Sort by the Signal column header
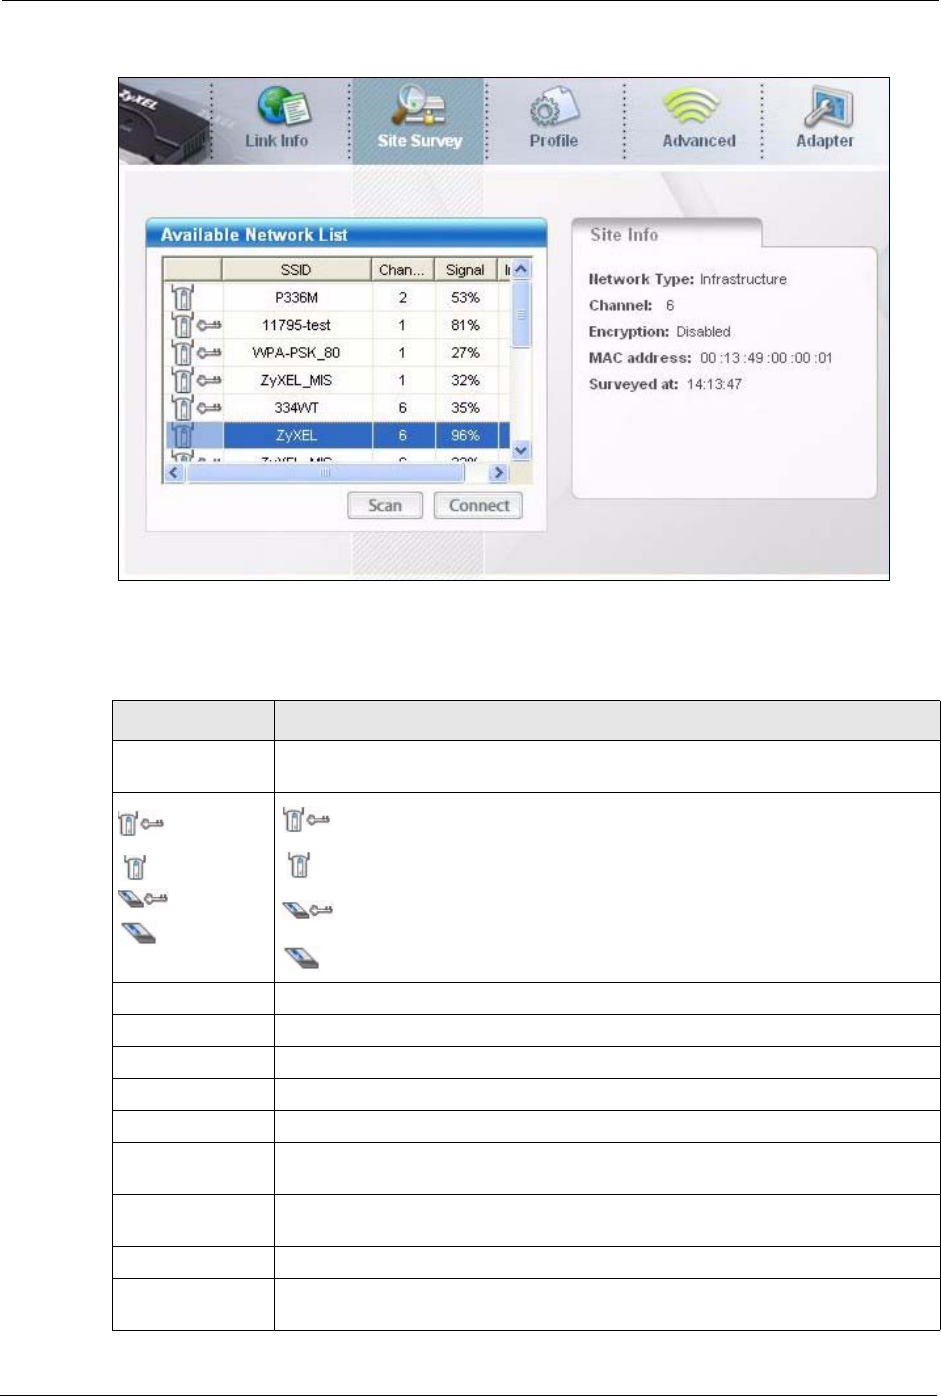The image size is (941, 1396). pos(465,270)
